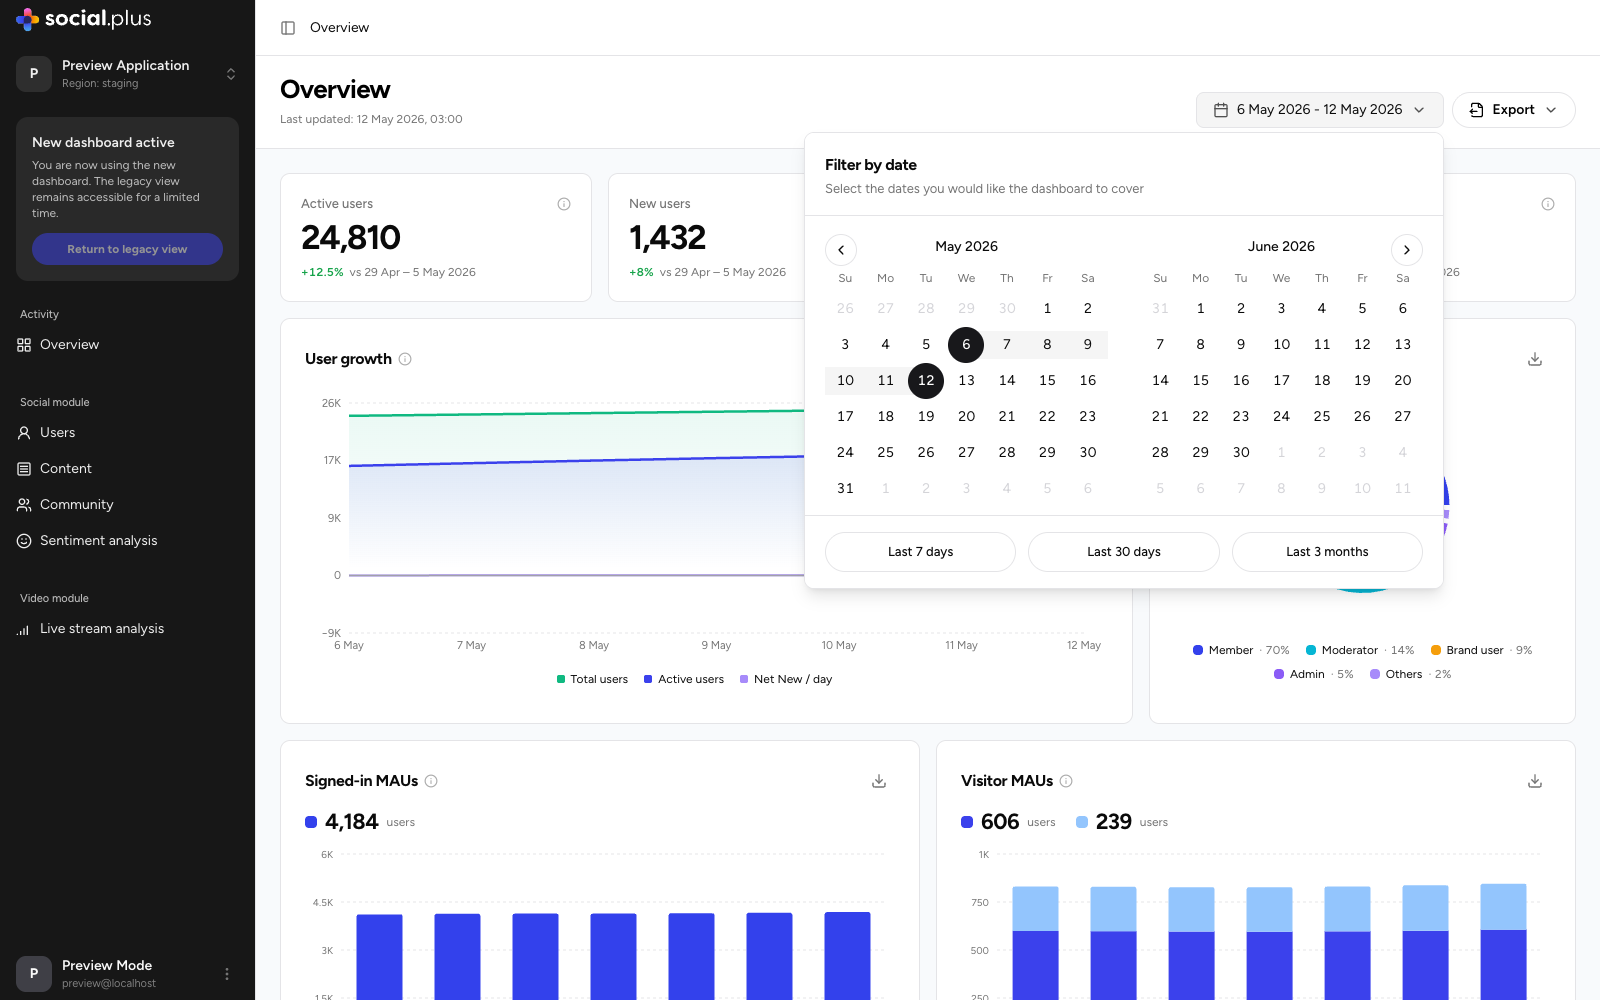Toggle Admin legend entry
The width and height of the screenshot is (1600, 1000).
(1313, 674)
